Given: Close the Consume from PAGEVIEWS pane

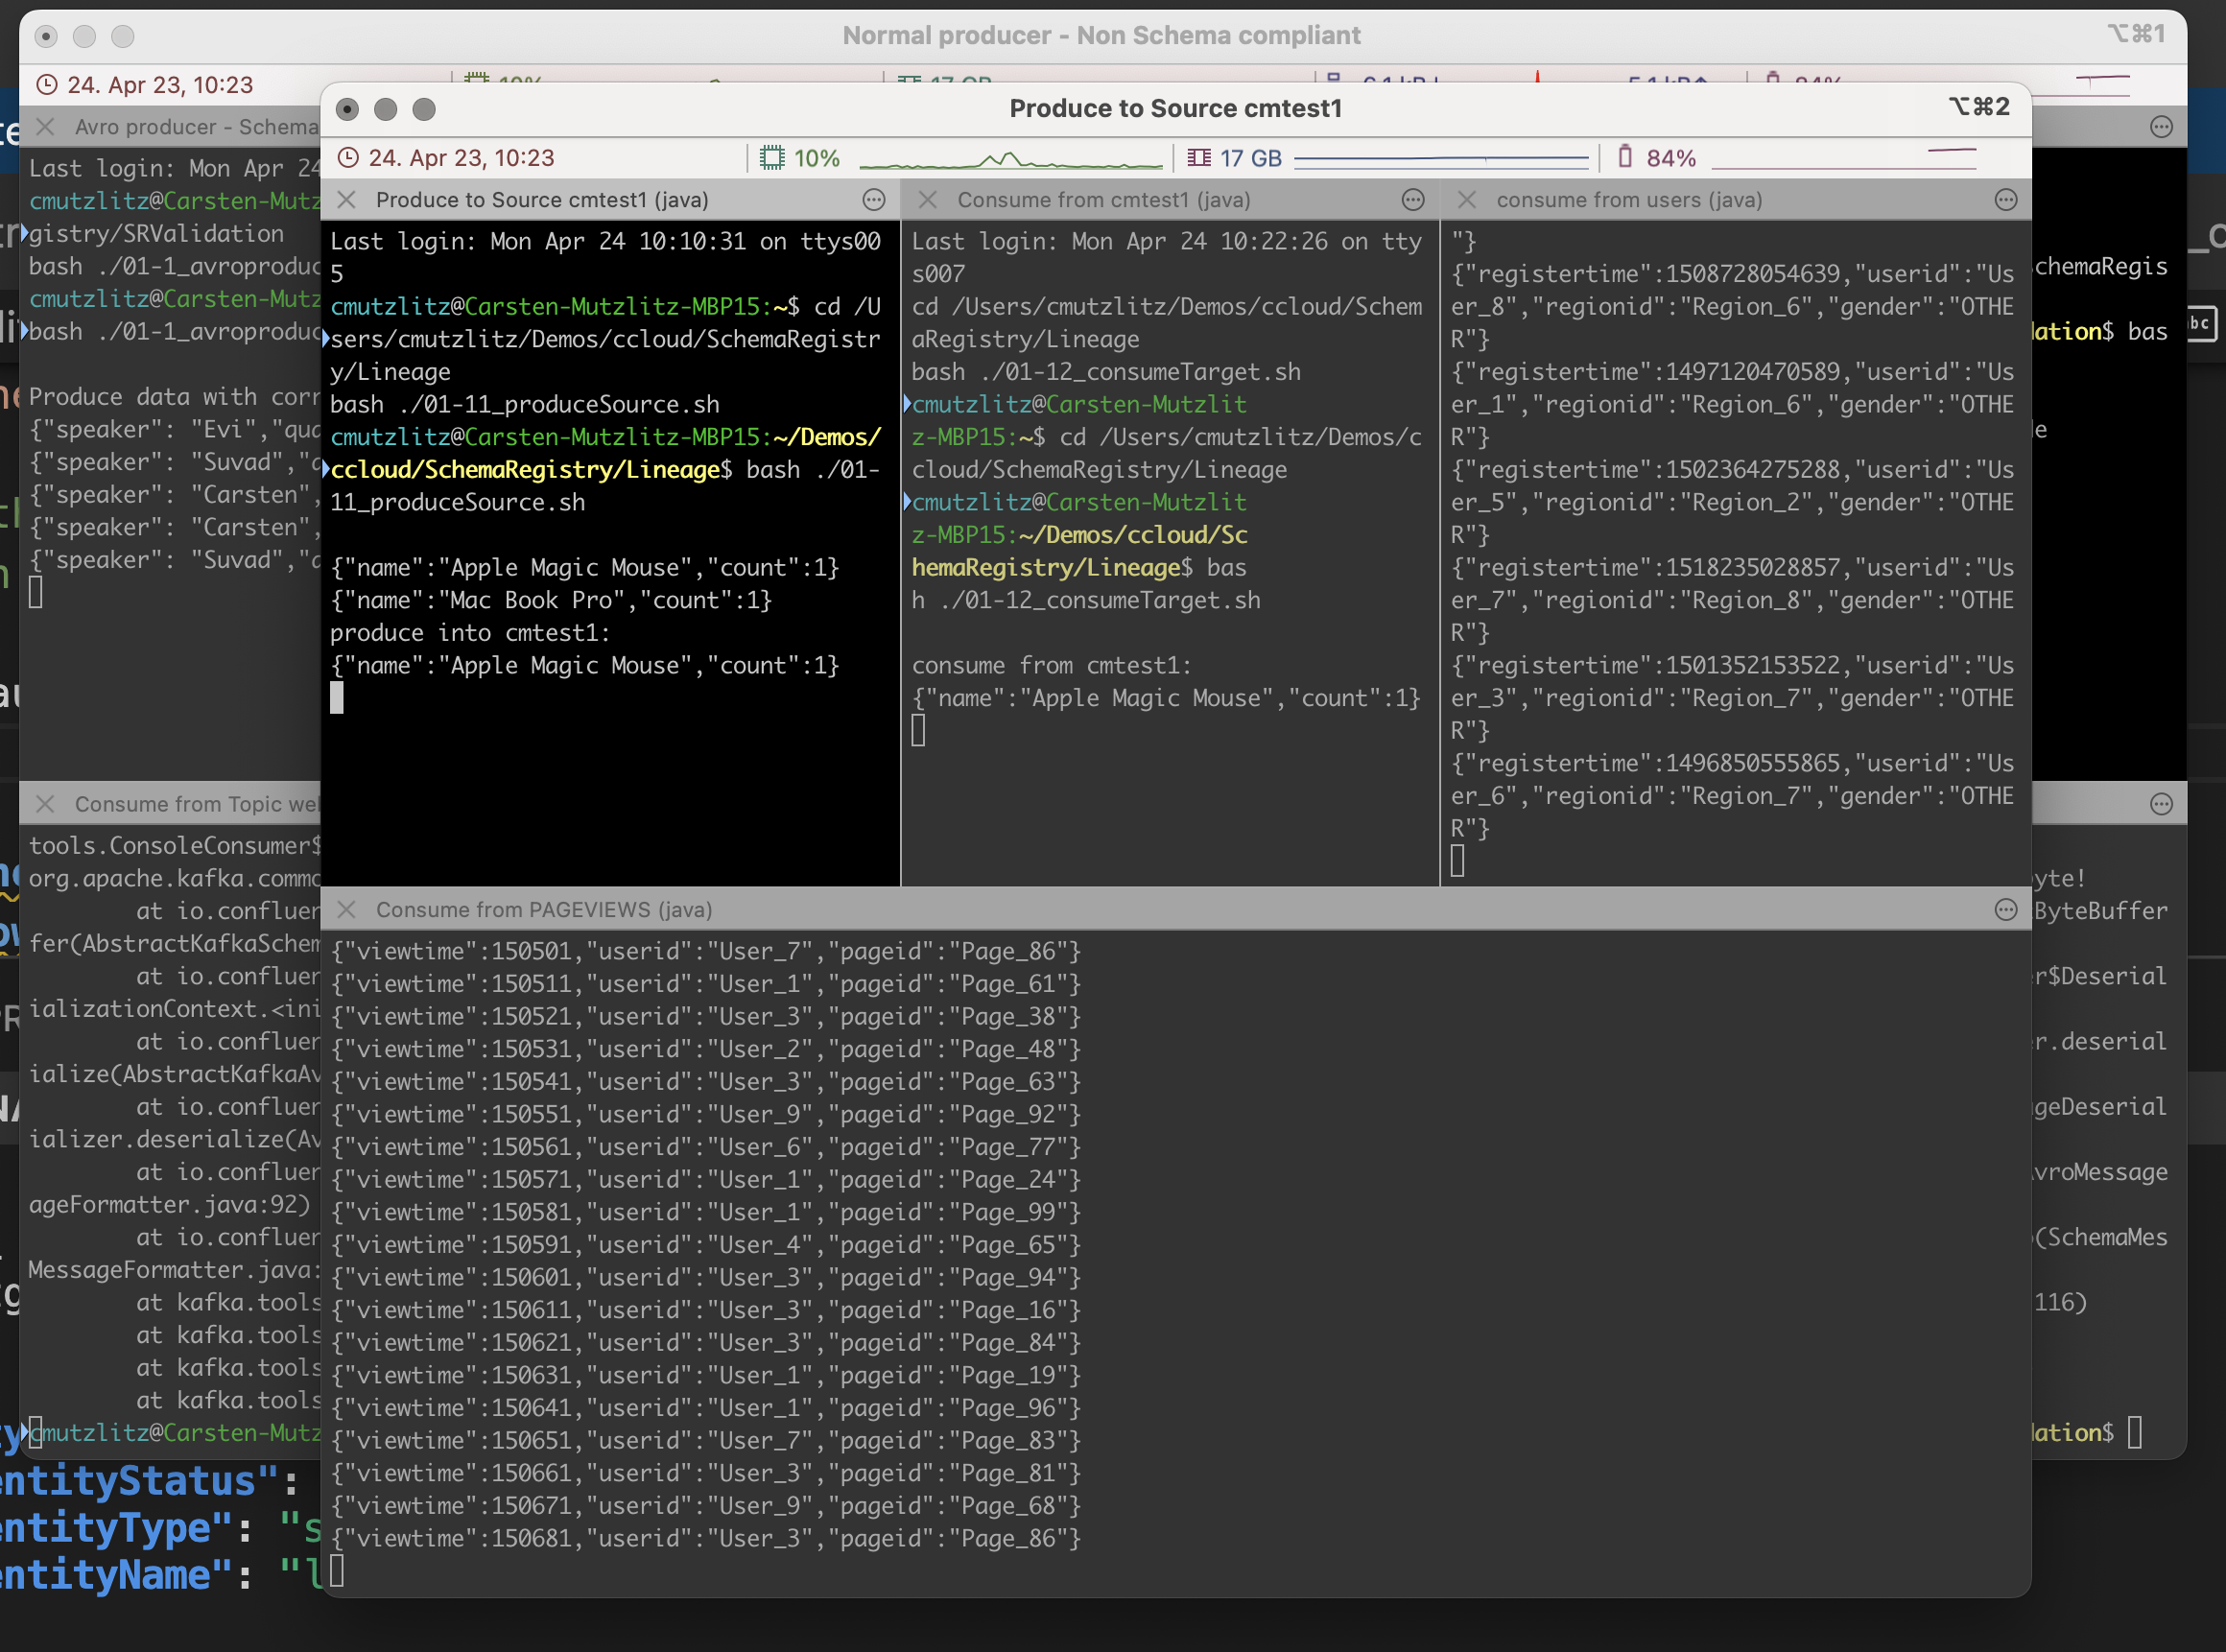Looking at the screenshot, I should [347, 910].
